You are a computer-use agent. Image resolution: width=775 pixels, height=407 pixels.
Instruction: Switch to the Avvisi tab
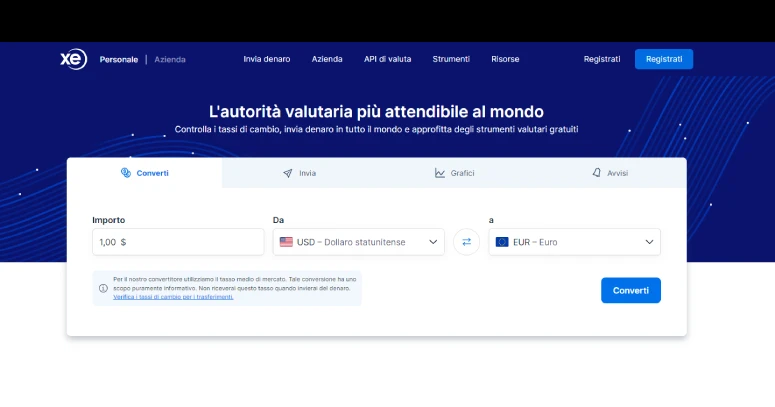coord(609,173)
